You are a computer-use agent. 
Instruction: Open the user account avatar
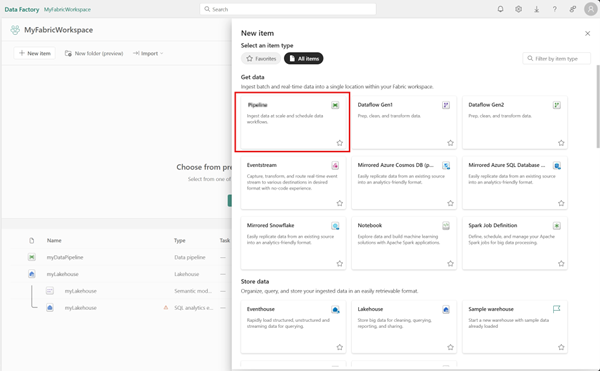591,9
